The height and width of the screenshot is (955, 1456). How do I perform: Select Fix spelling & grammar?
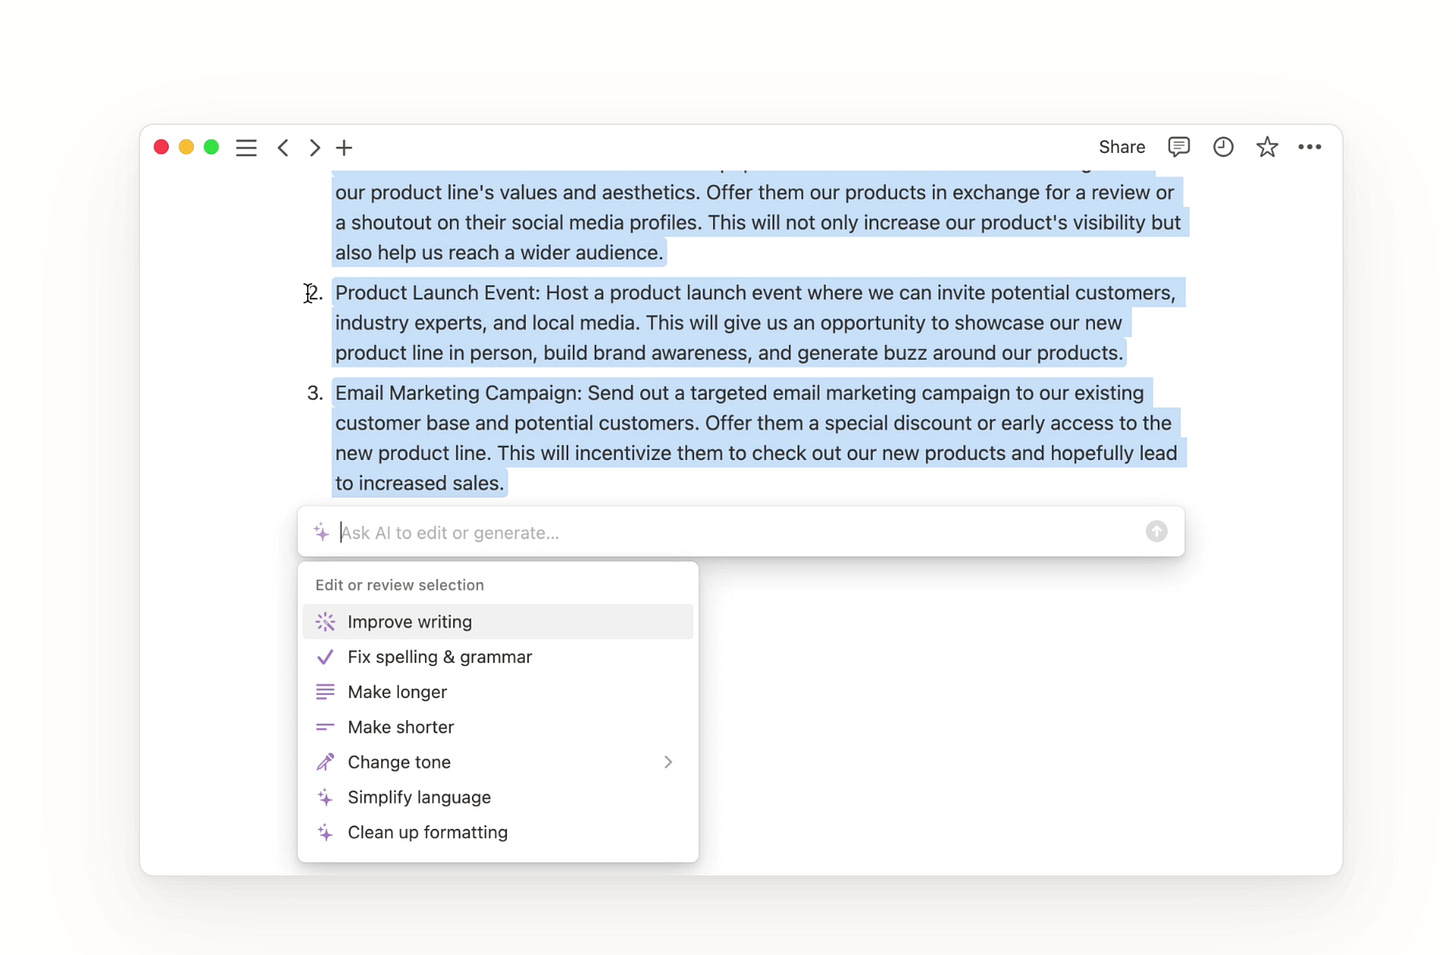498,657
